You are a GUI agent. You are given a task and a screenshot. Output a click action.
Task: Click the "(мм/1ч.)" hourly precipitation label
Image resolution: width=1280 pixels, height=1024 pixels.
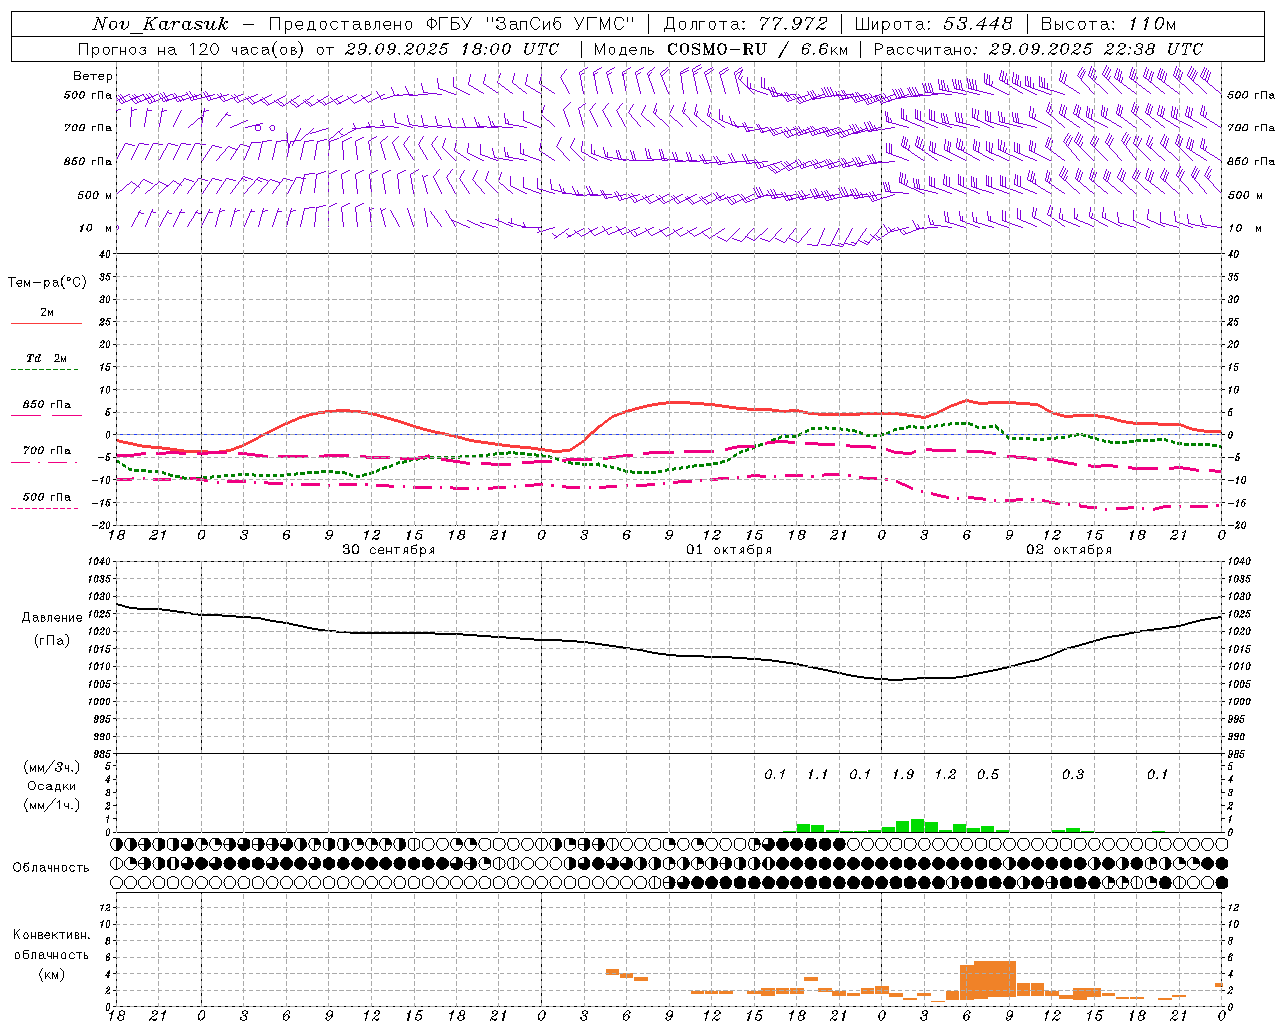52,805
